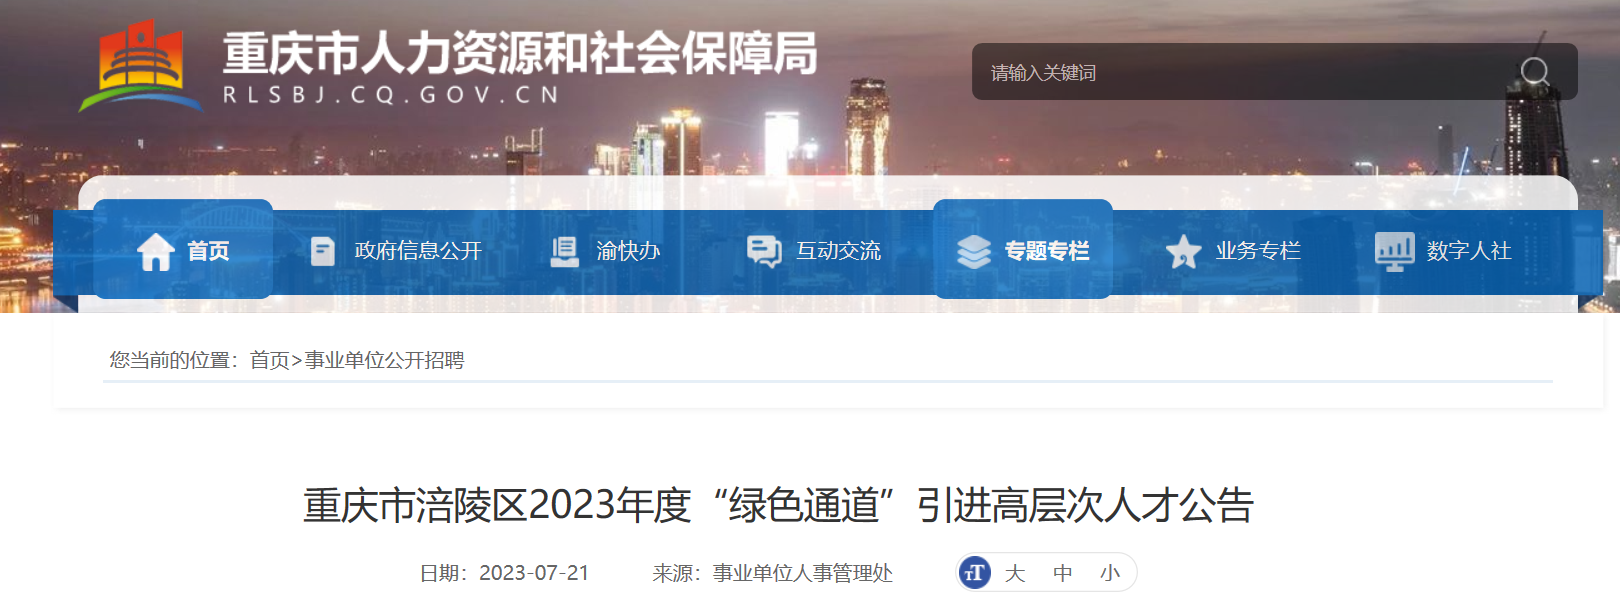The height and width of the screenshot is (611, 1620).
Task: Open the 互动交流 menu item
Action: (x=838, y=251)
